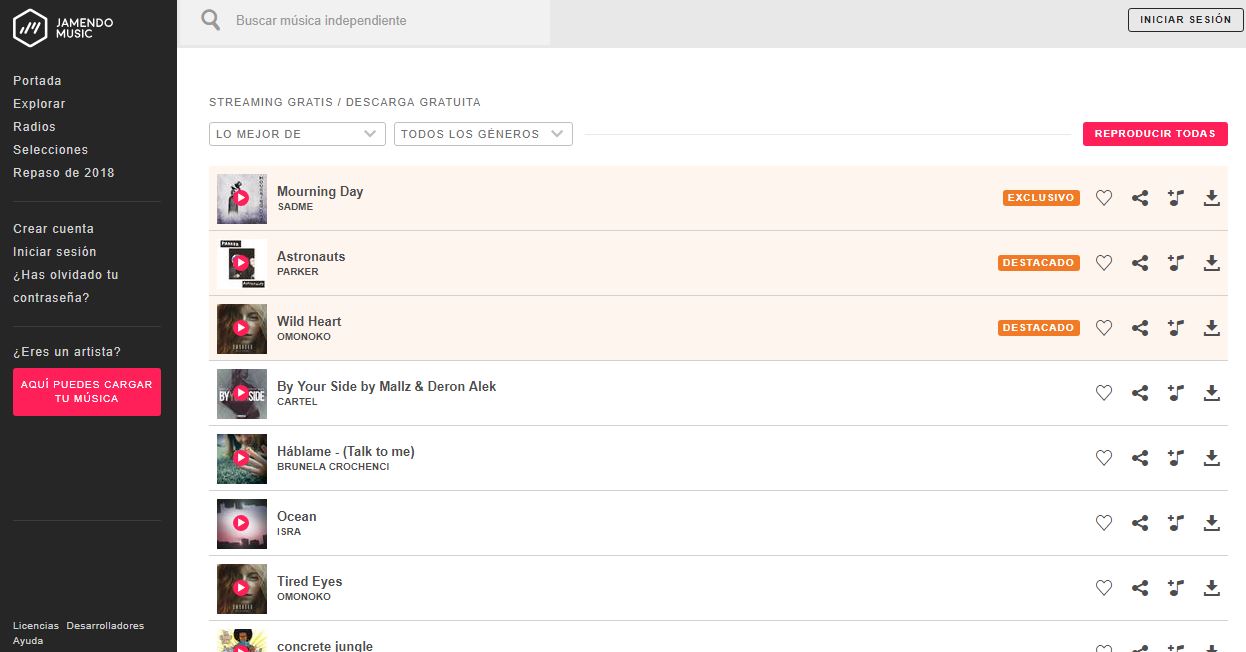Click the REPRODUCIR TODAS button
Viewport: 1246px width, 652px height.
1155,134
